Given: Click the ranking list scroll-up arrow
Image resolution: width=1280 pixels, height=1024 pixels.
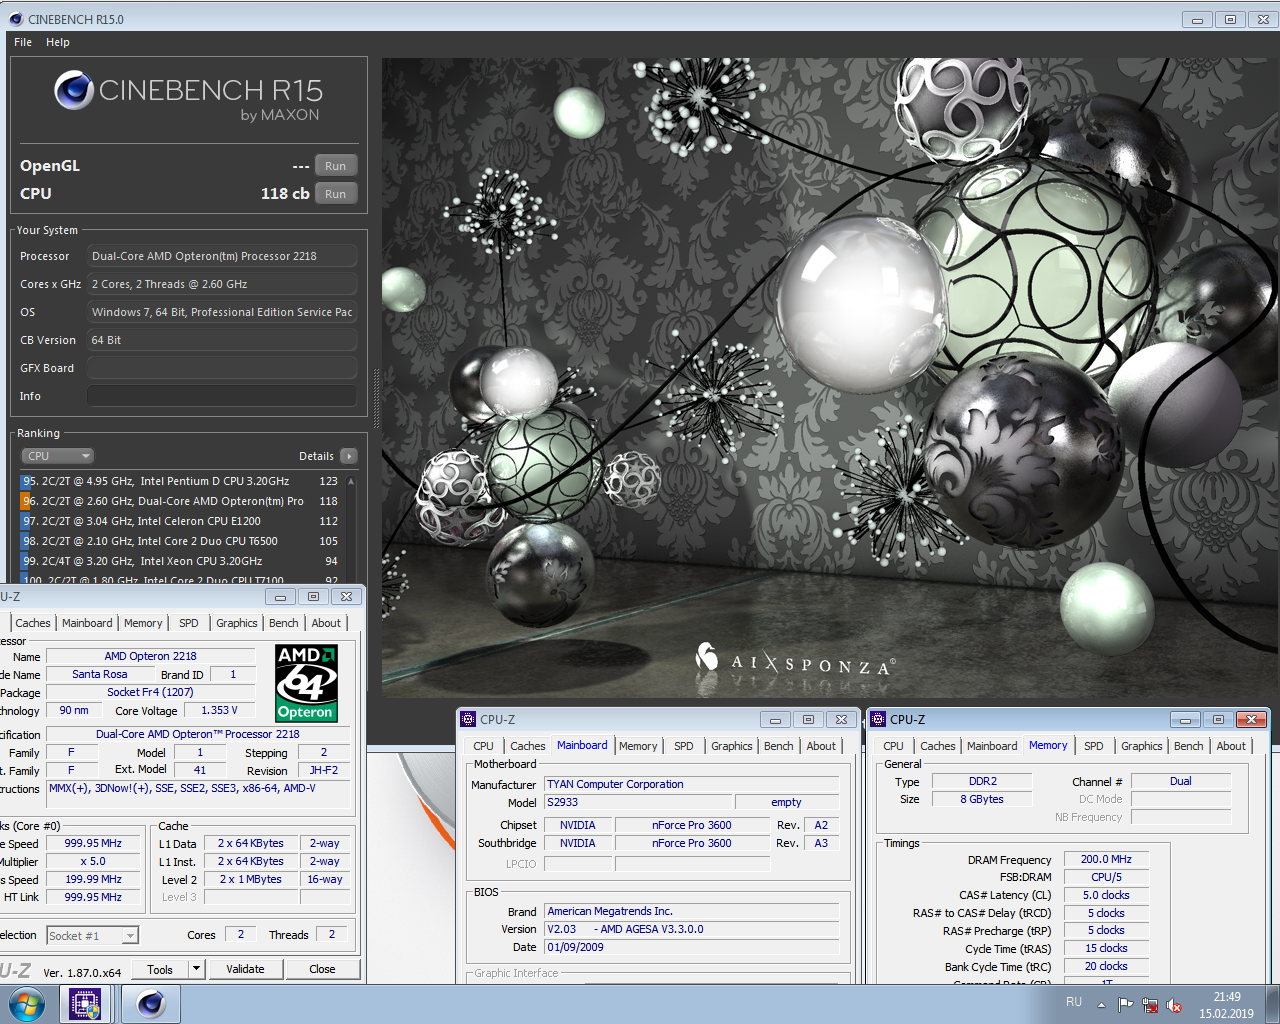Looking at the screenshot, I should pos(351,481).
